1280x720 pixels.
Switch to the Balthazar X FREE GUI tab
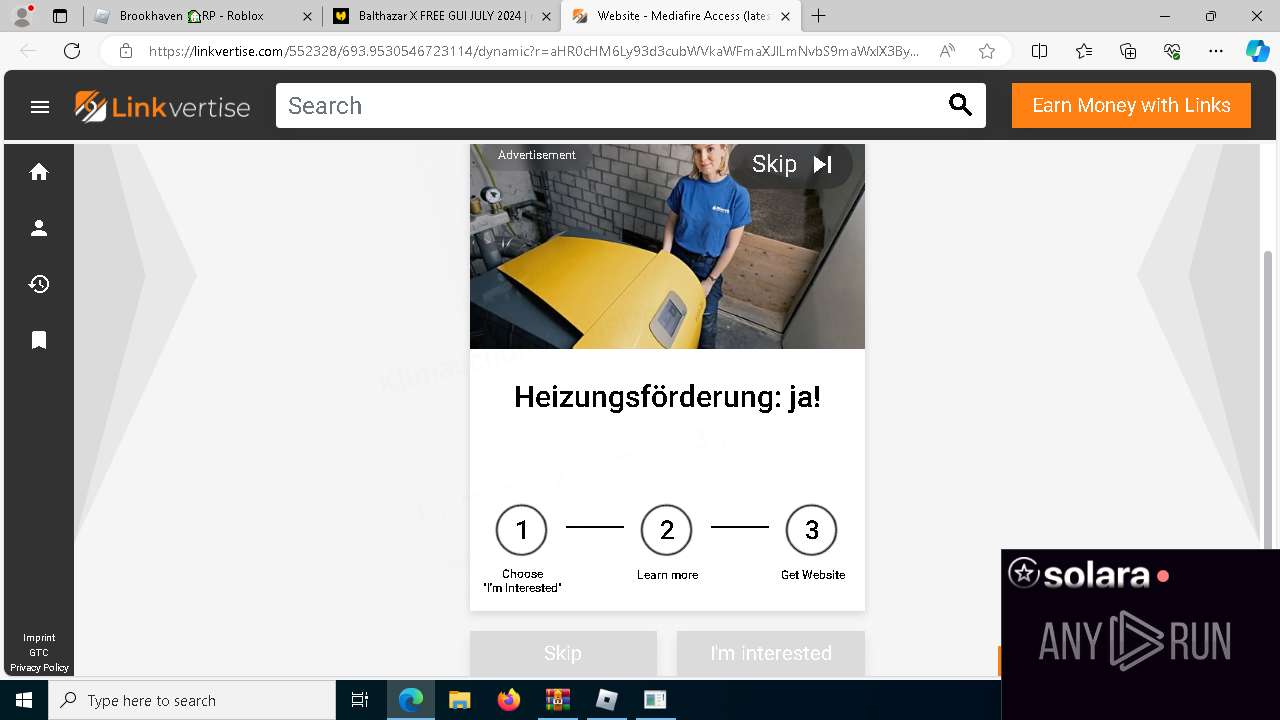click(x=441, y=16)
